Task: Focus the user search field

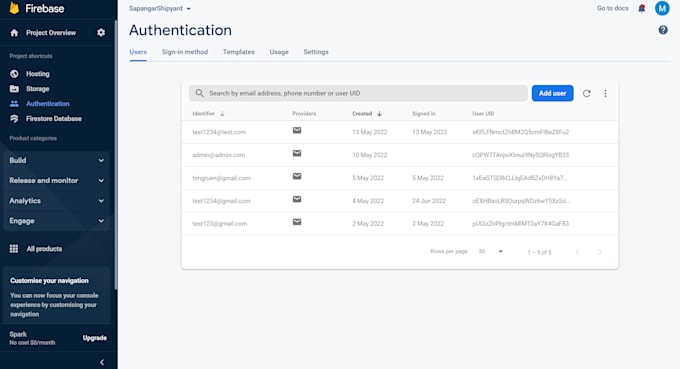Action: pos(358,93)
